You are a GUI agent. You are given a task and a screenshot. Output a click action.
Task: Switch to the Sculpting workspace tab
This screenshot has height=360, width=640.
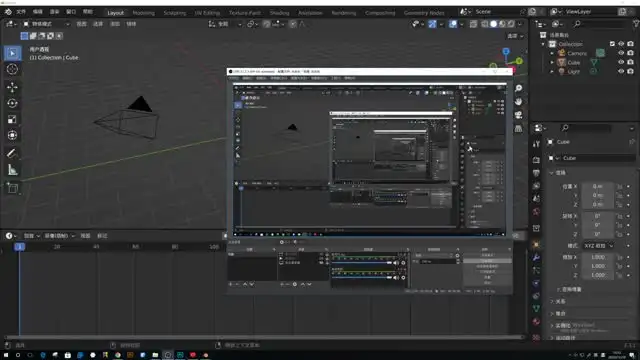point(175,13)
